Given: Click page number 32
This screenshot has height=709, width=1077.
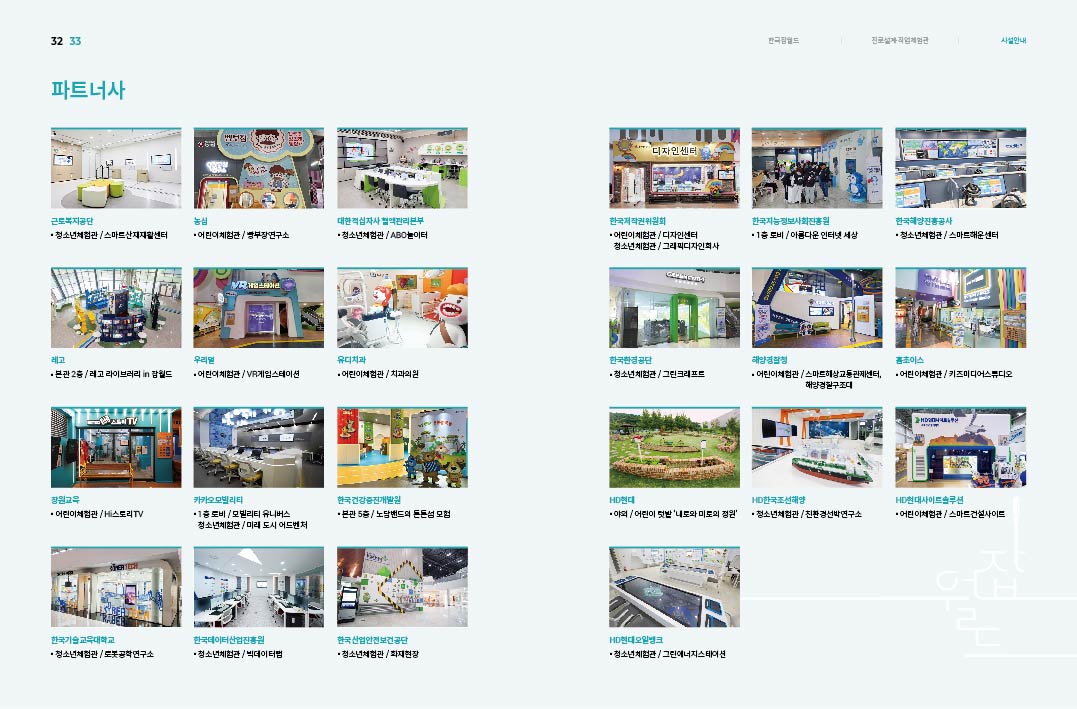Looking at the screenshot, I should pyautogui.click(x=56, y=41).
